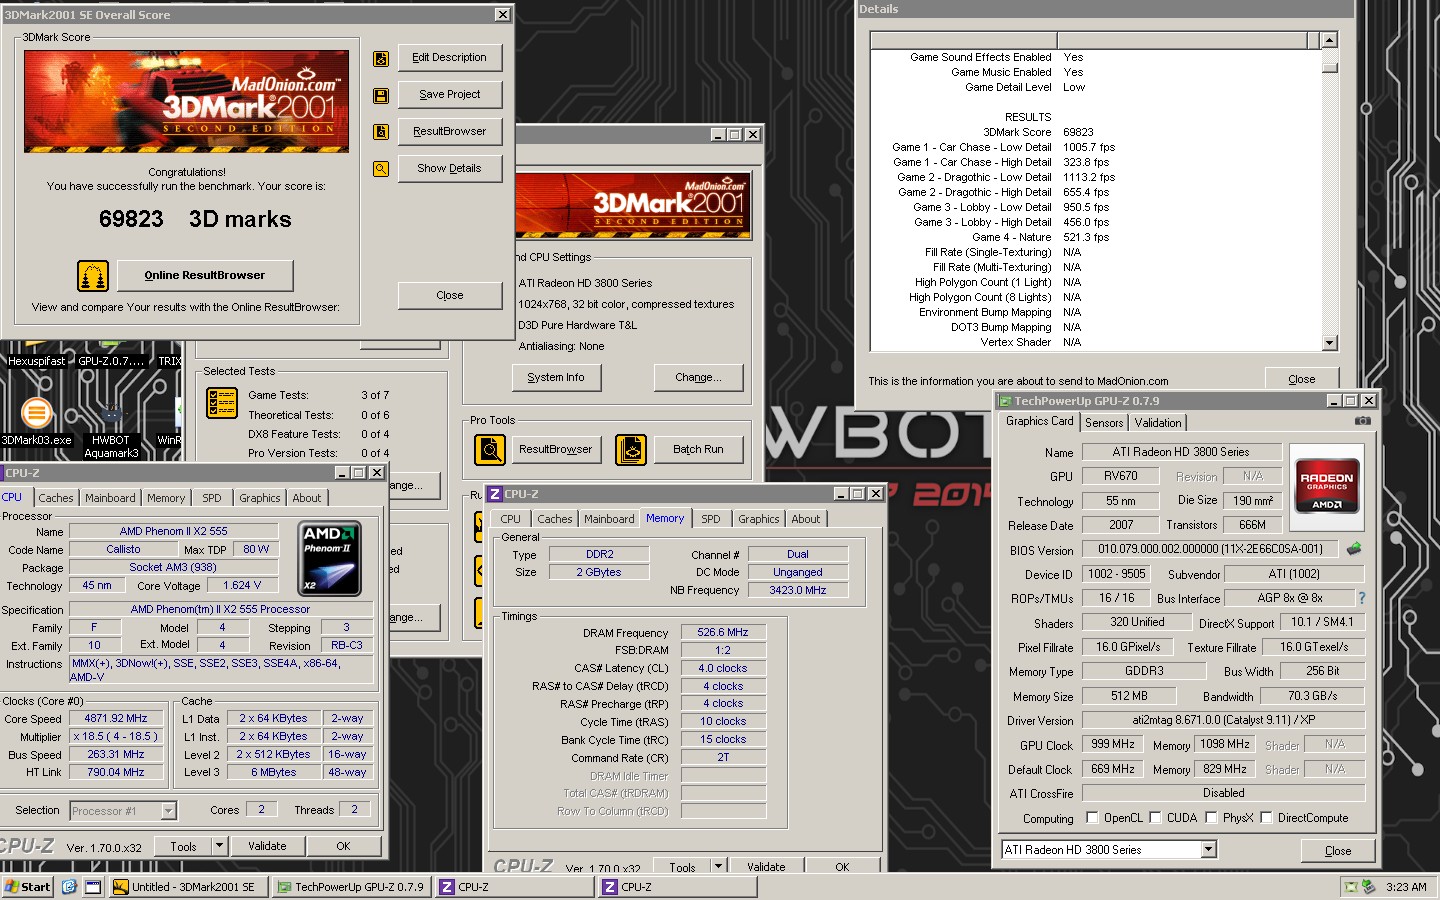Open the Sensors tab in GPU-Z
Image resolution: width=1440 pixels, height=900 pixels.
(x=1104, y=423)
